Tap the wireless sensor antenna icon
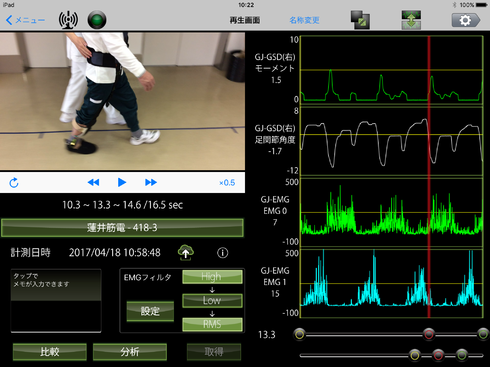The height and width of the screenshot is (367, 490). [68, 20]
